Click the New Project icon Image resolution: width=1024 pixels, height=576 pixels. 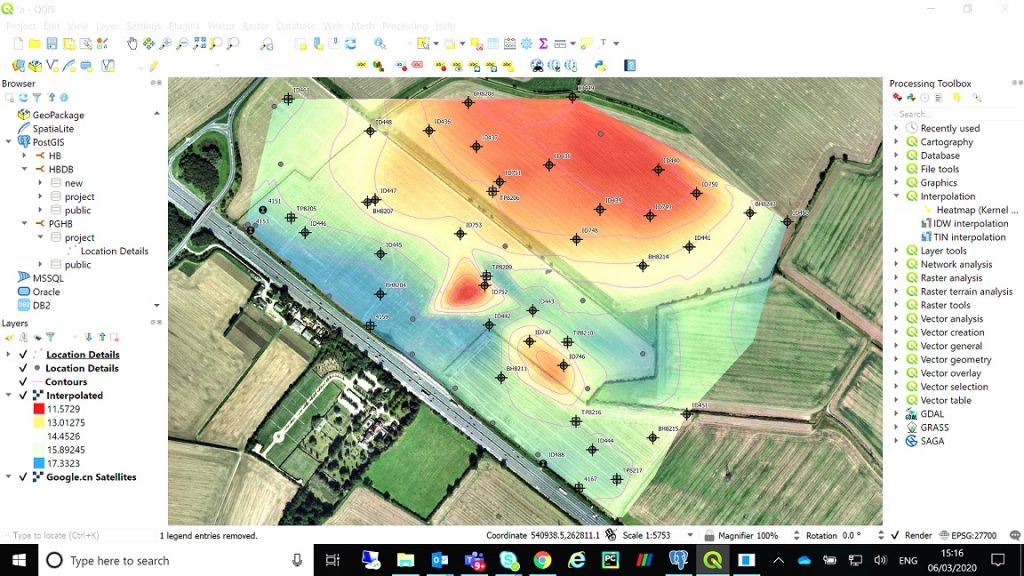pyautogui.click(x=17, y=43)
